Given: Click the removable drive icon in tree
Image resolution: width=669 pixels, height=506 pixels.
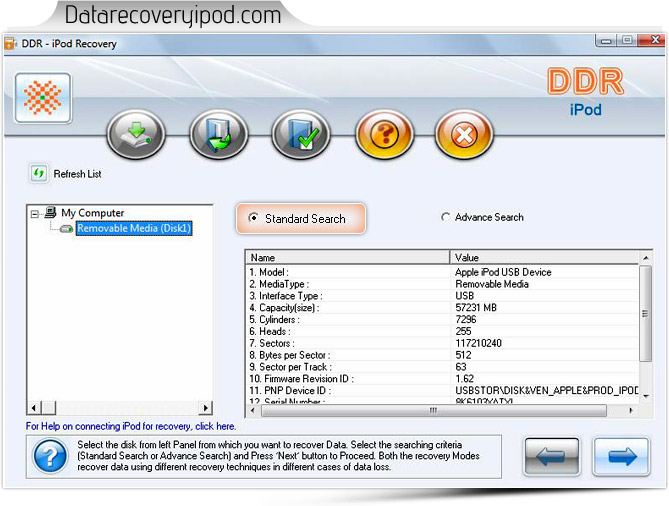Looking at the screenshot, I should [66, 229].
